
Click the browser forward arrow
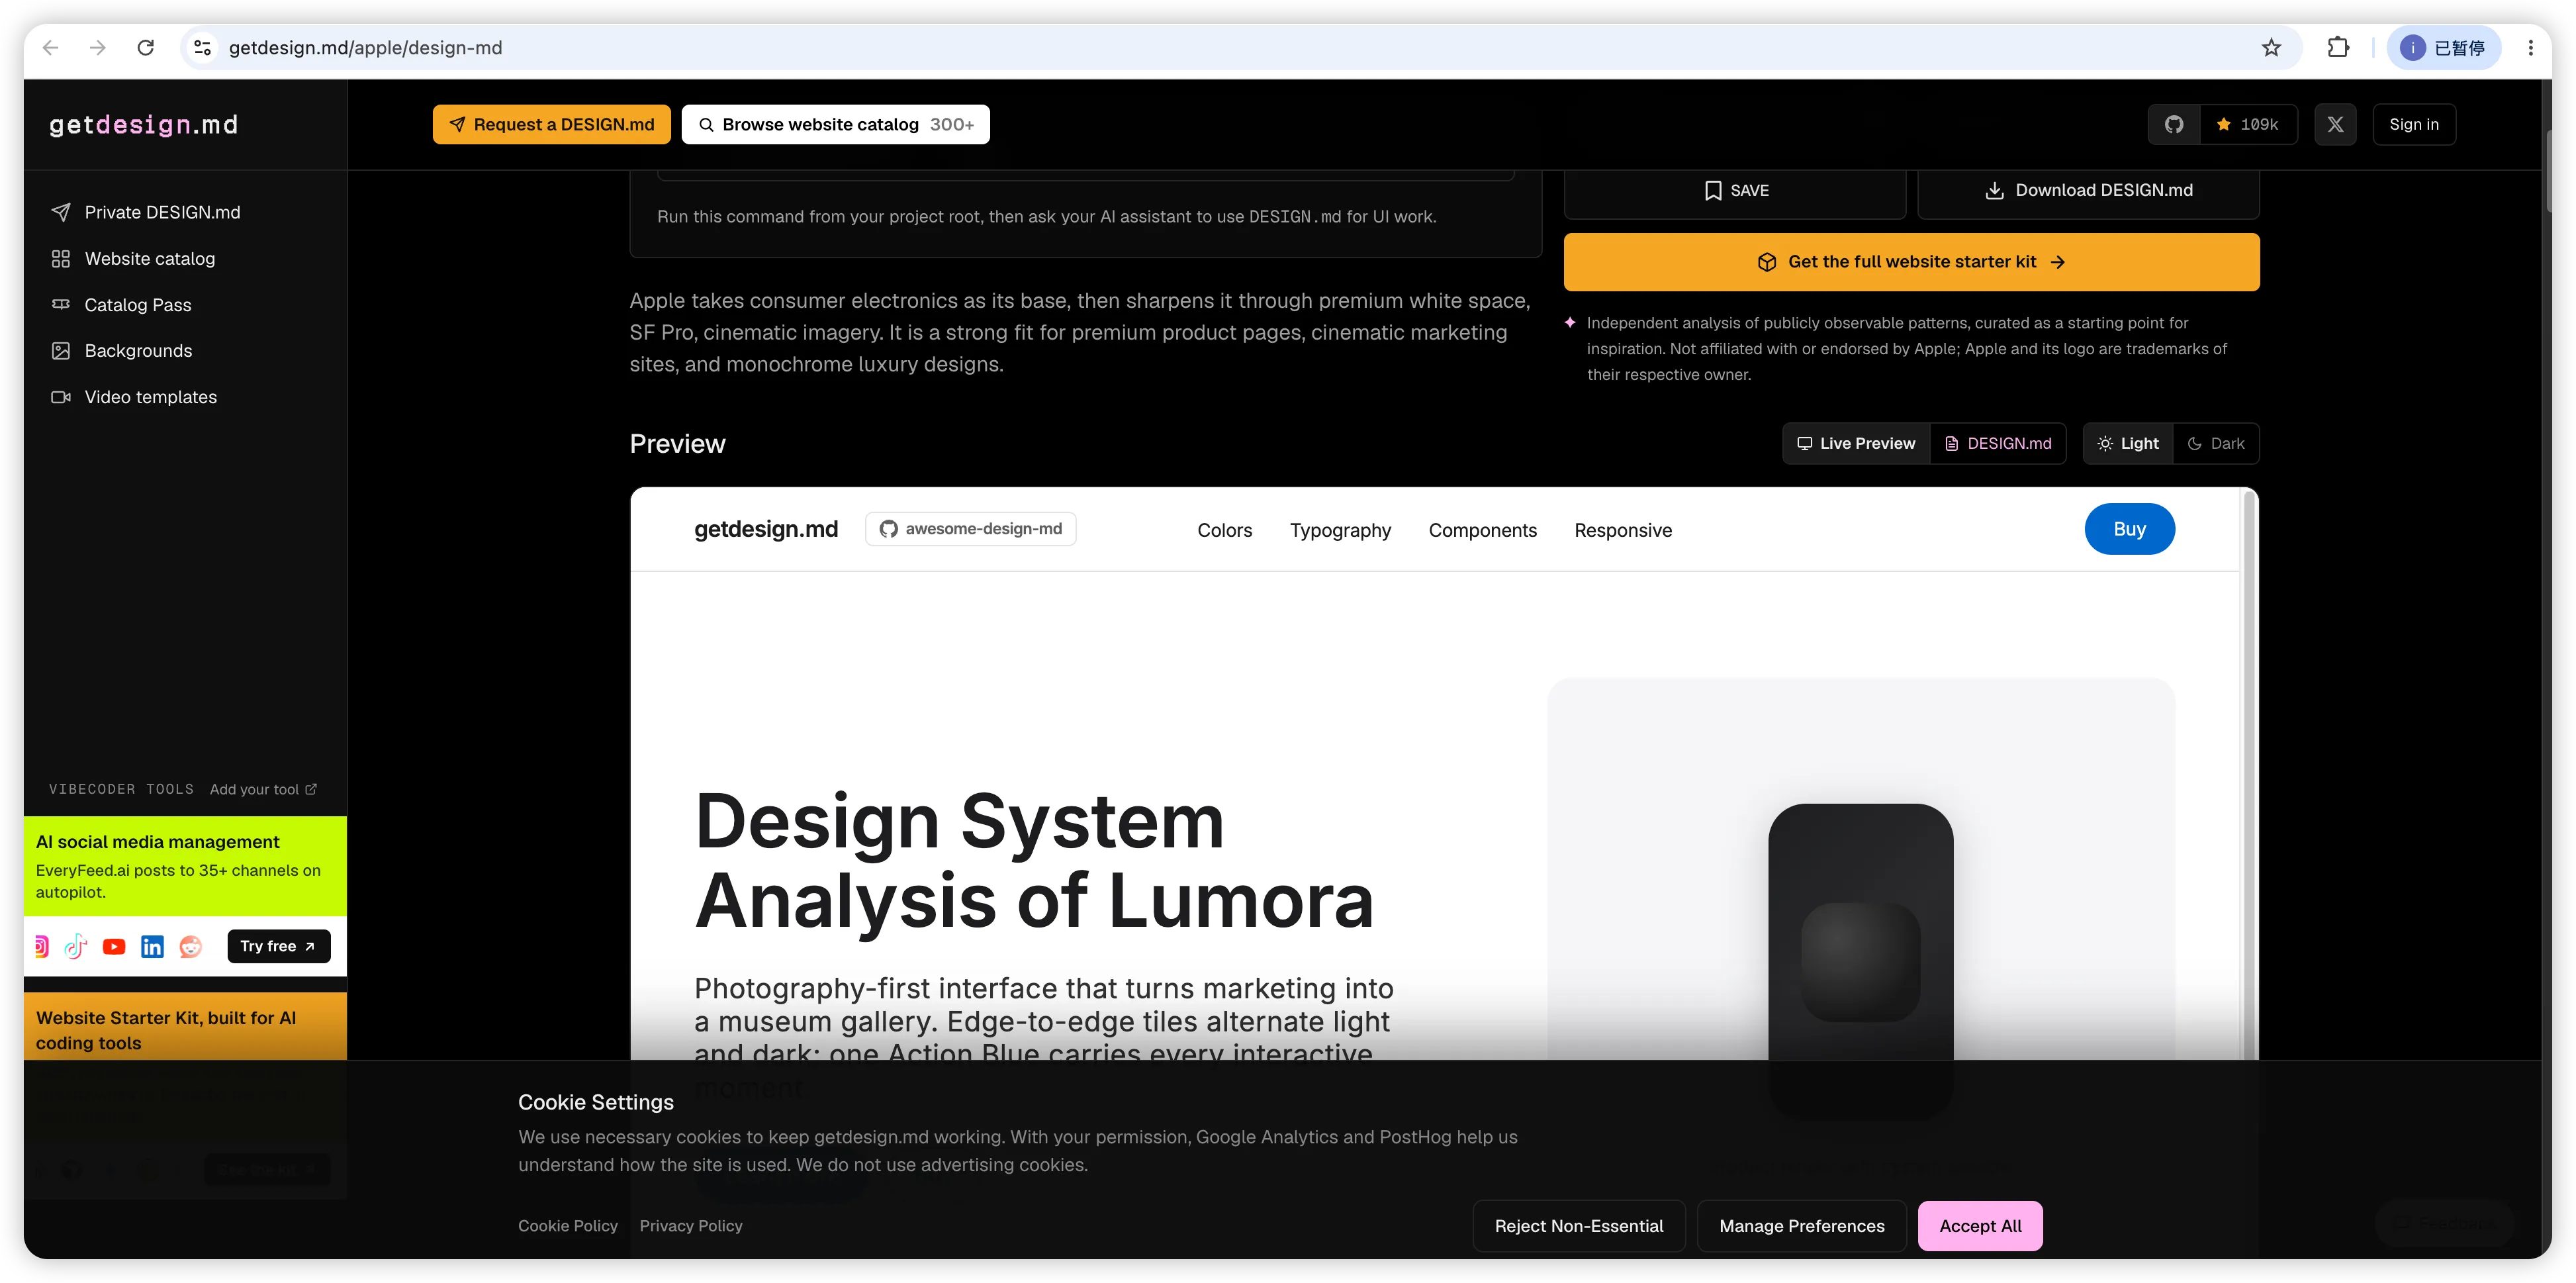(x=98, y=48)
